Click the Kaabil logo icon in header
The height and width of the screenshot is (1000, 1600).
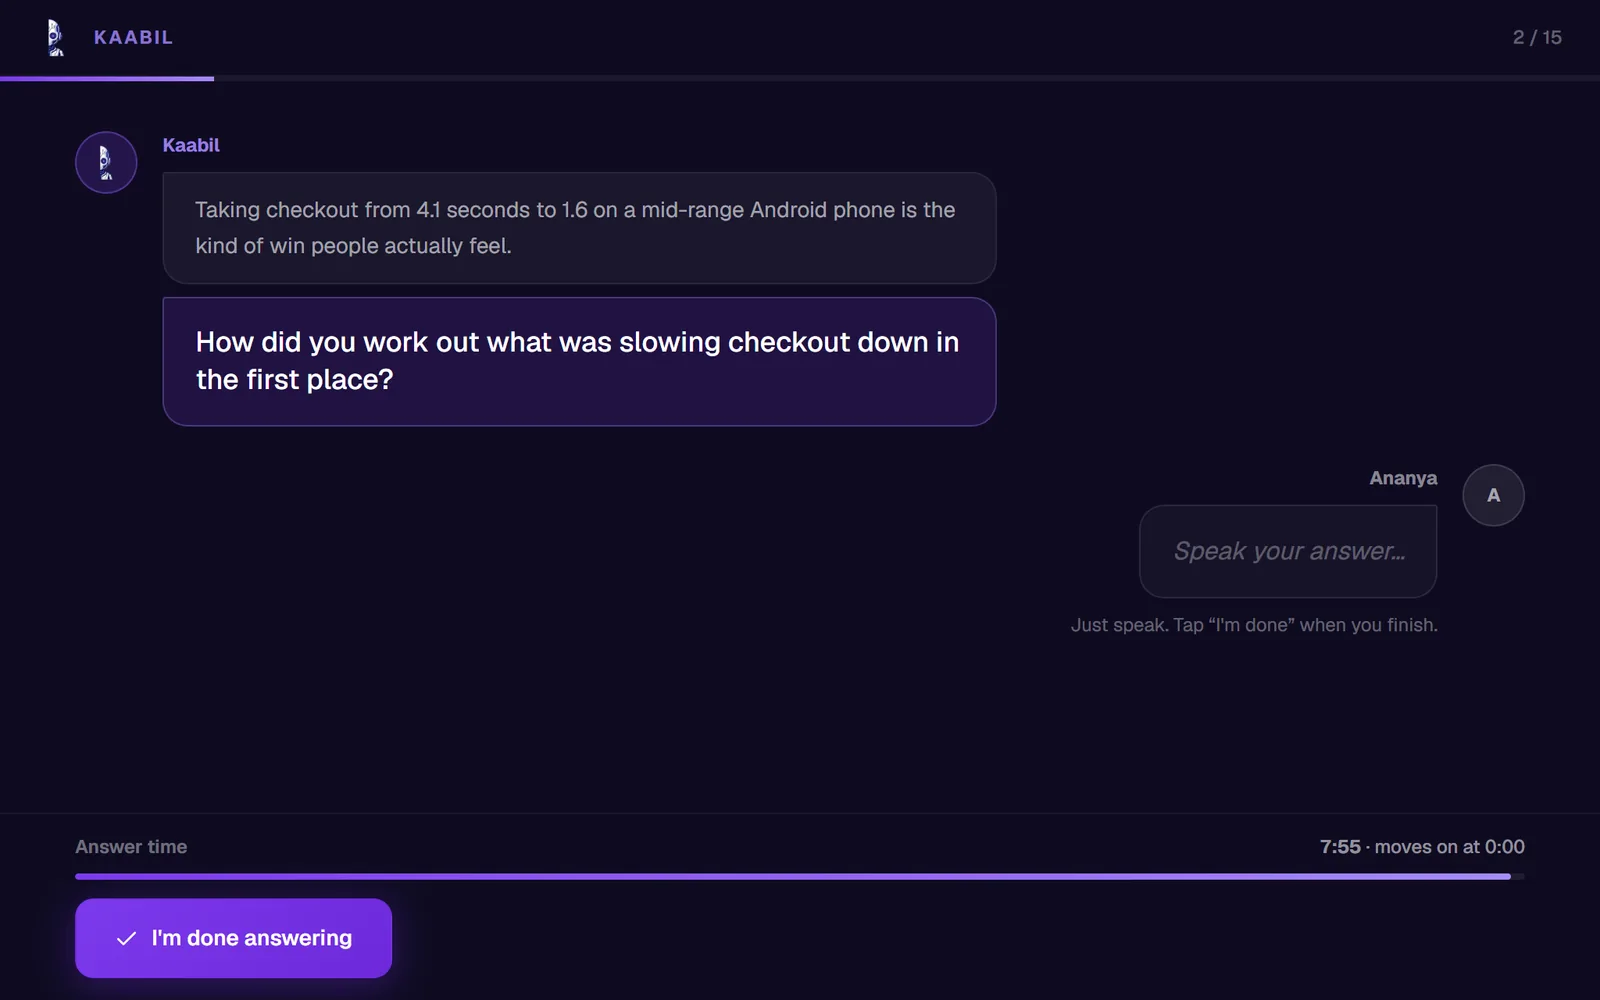[56, 37]
